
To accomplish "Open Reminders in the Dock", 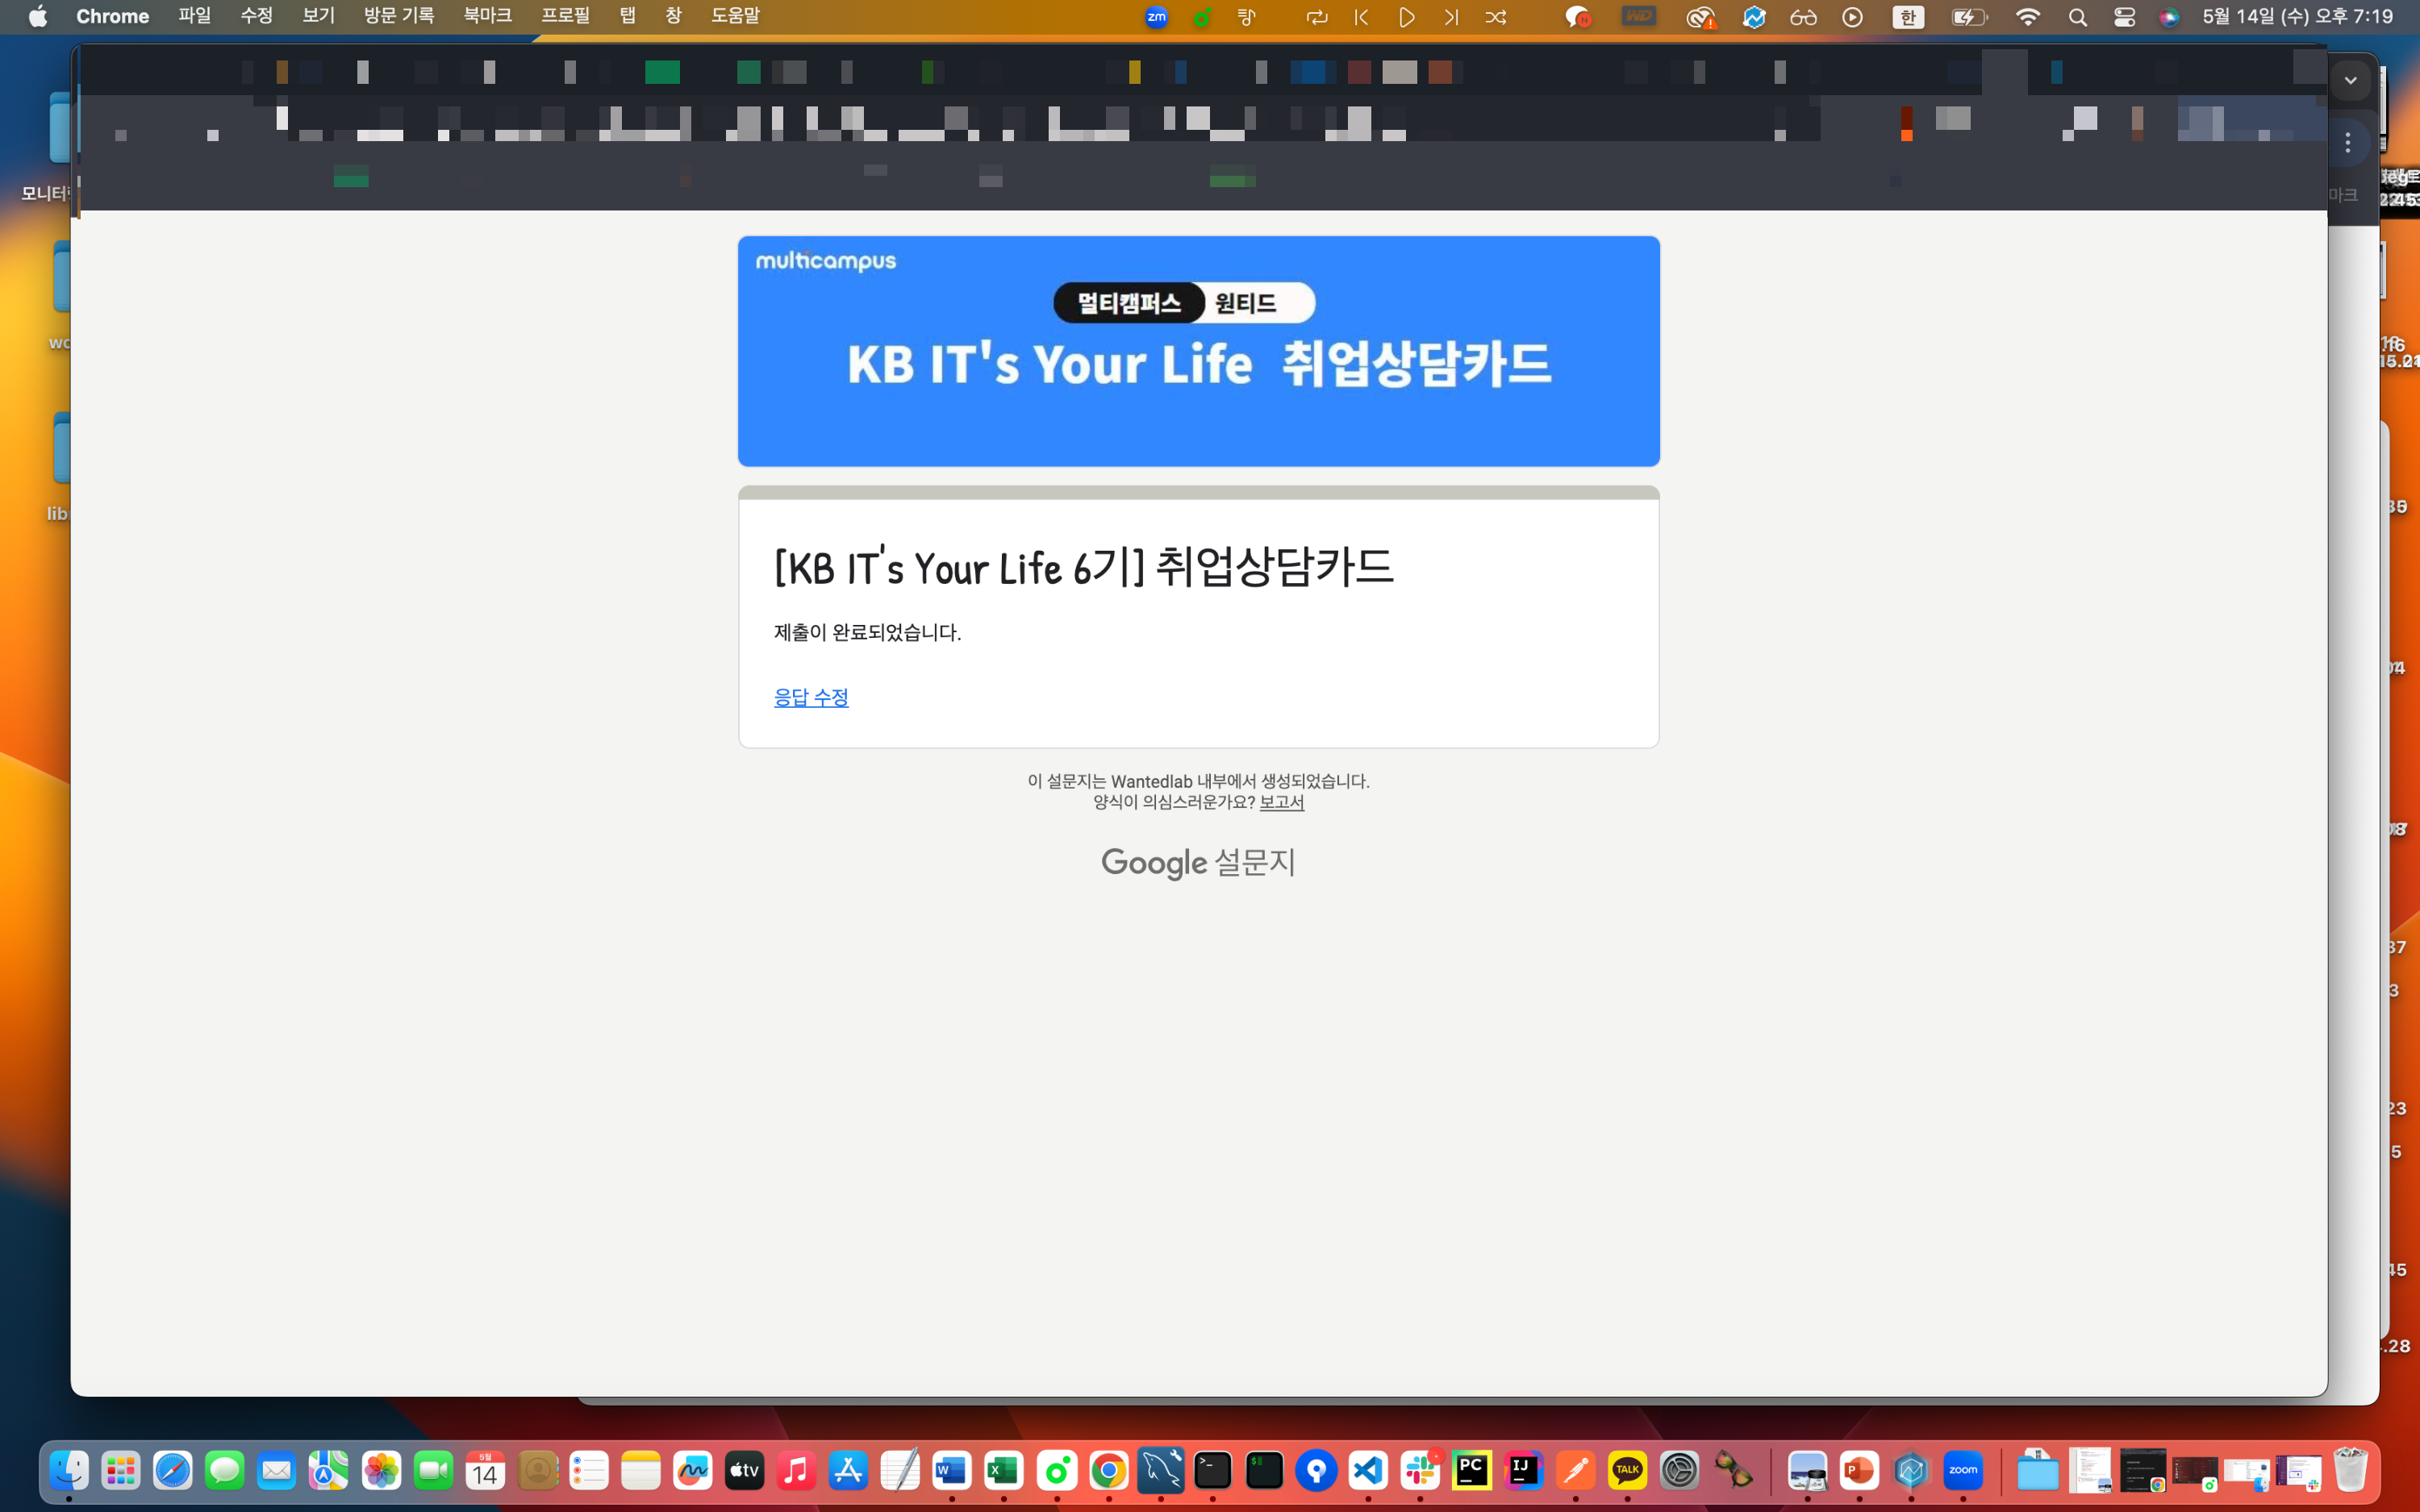I will tap(589, 1470).
